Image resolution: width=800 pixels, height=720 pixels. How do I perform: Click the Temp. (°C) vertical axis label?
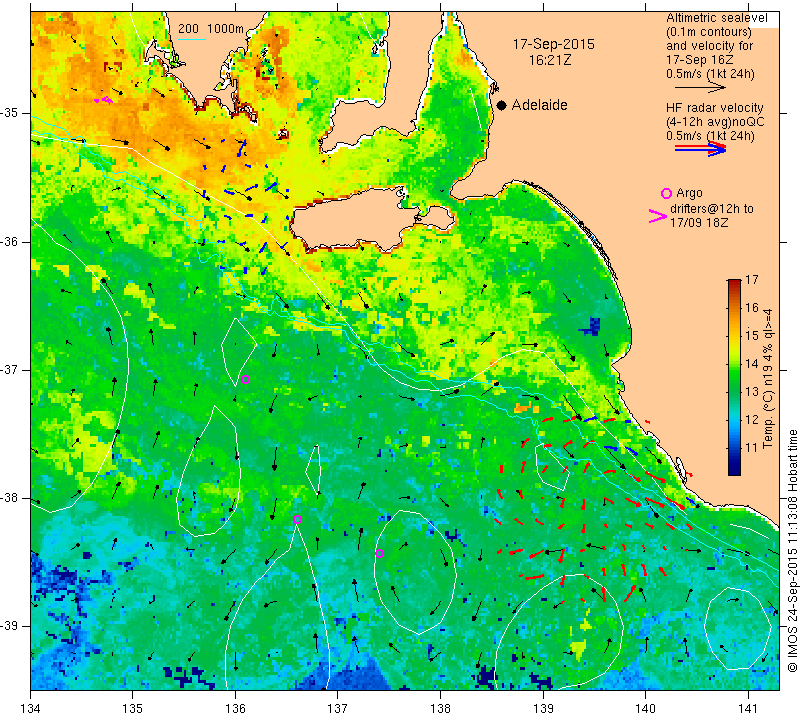pos(768,379)
